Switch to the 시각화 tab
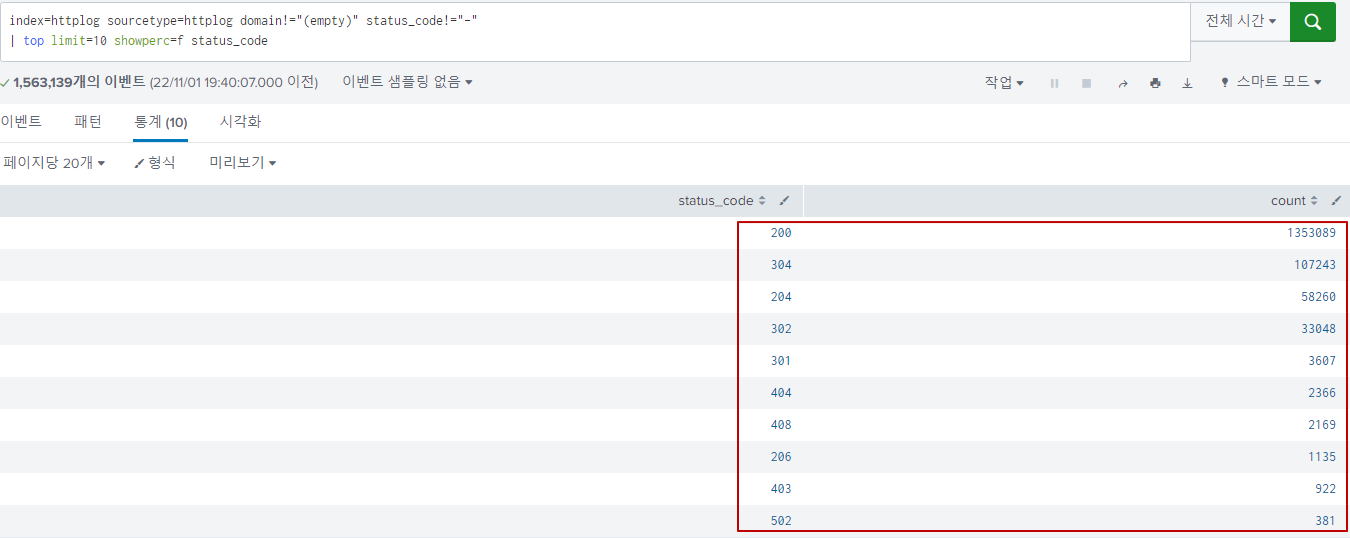 coord(240,122)
